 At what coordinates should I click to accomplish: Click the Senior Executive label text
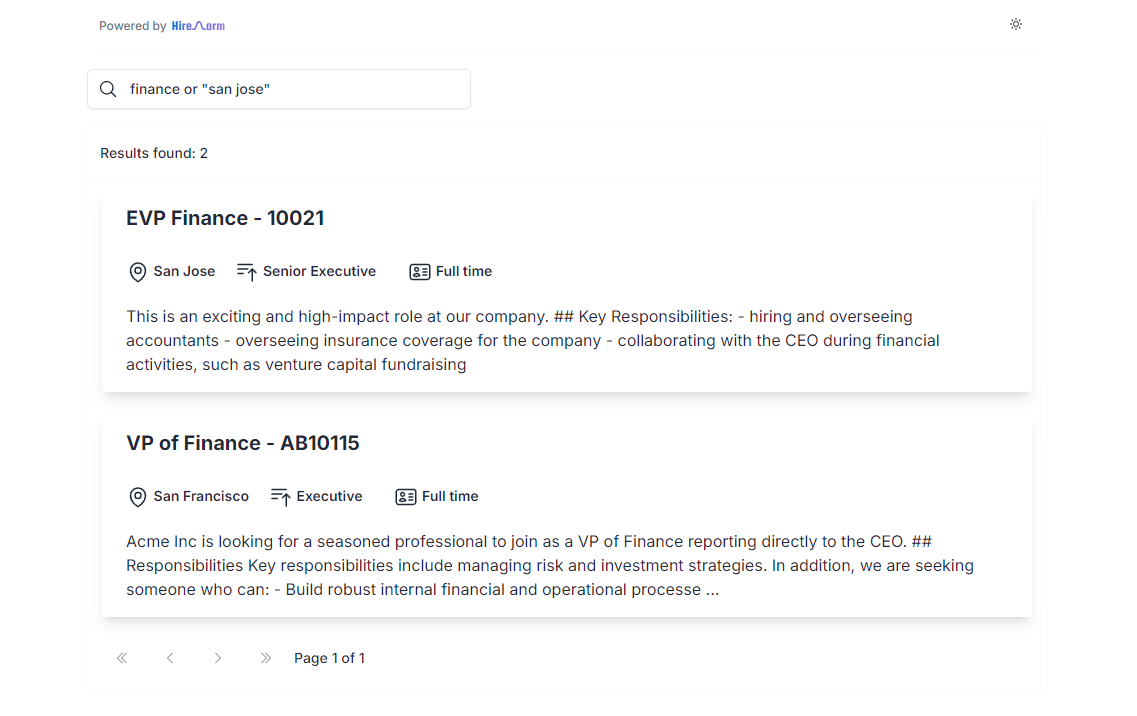pyautogui.click(x=319, y=271)
